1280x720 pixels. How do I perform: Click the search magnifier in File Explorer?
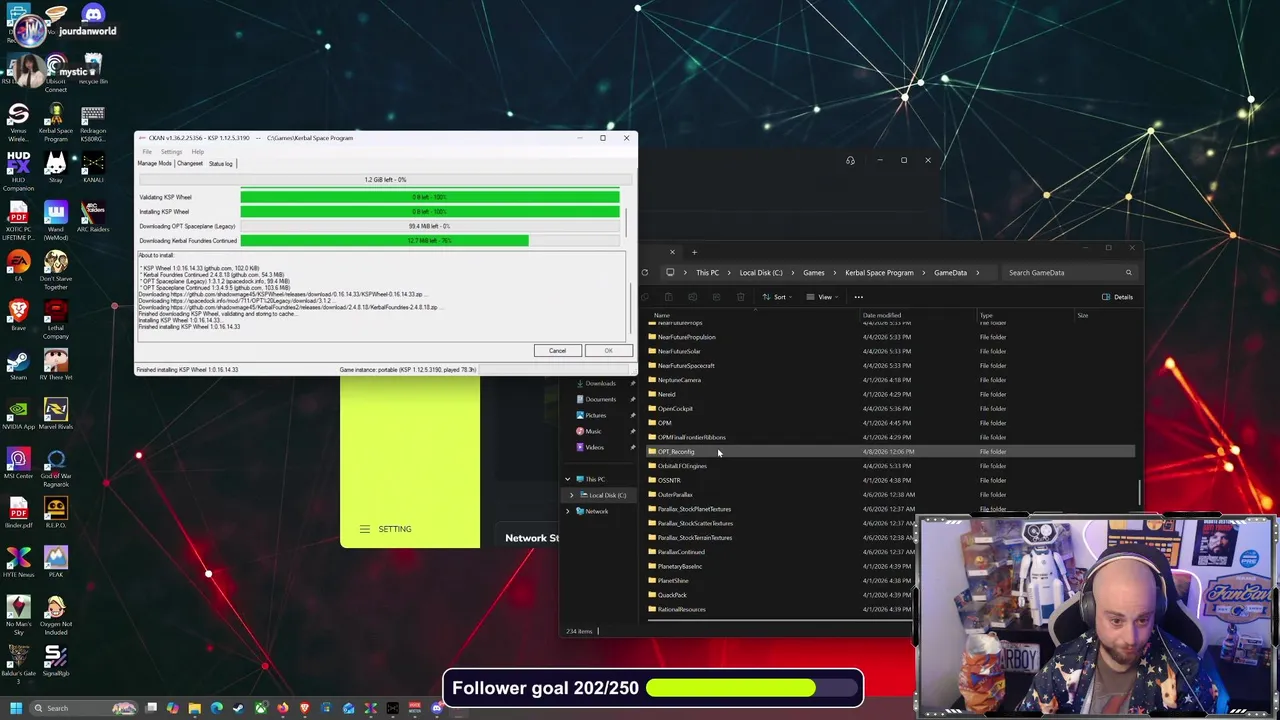point(1128,272)
